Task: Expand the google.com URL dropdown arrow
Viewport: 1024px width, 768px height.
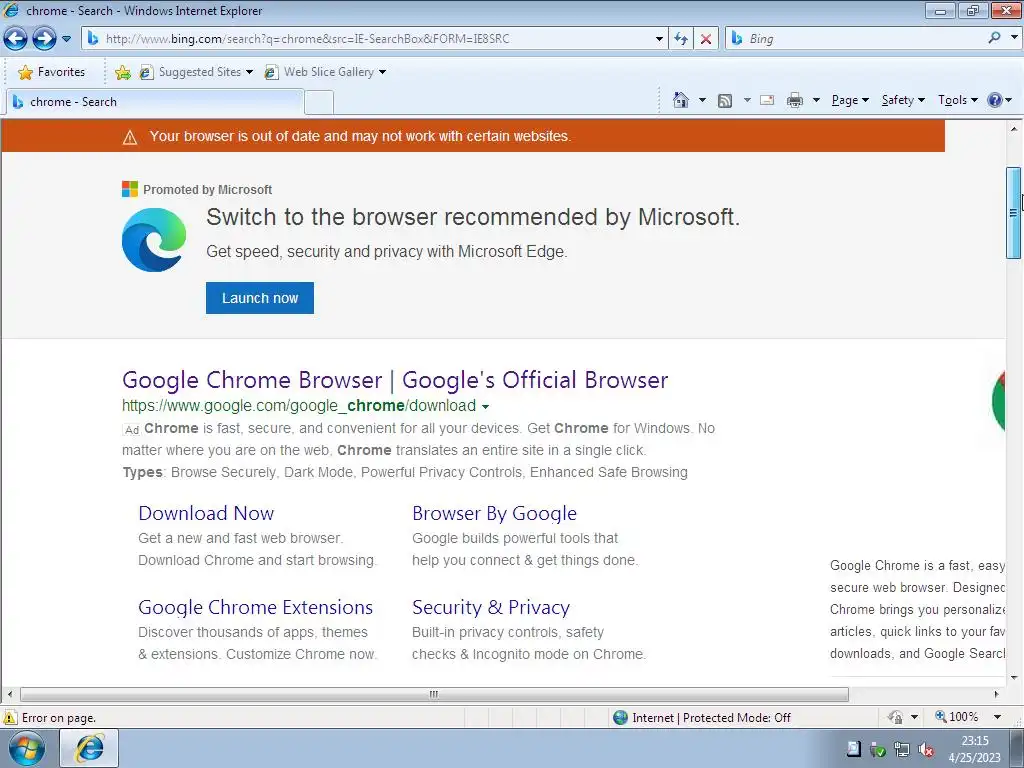Action: [x=485, y=406]
